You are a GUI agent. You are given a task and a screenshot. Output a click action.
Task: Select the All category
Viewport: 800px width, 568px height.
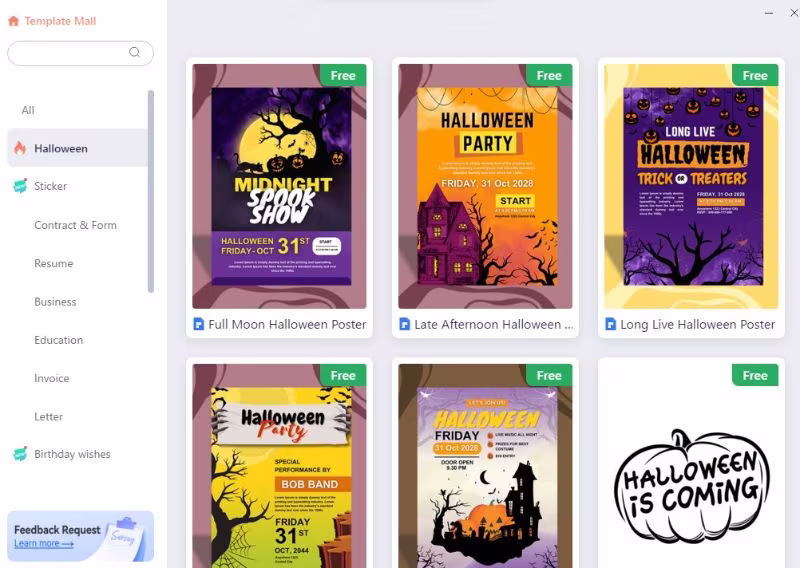coord(28,110)
